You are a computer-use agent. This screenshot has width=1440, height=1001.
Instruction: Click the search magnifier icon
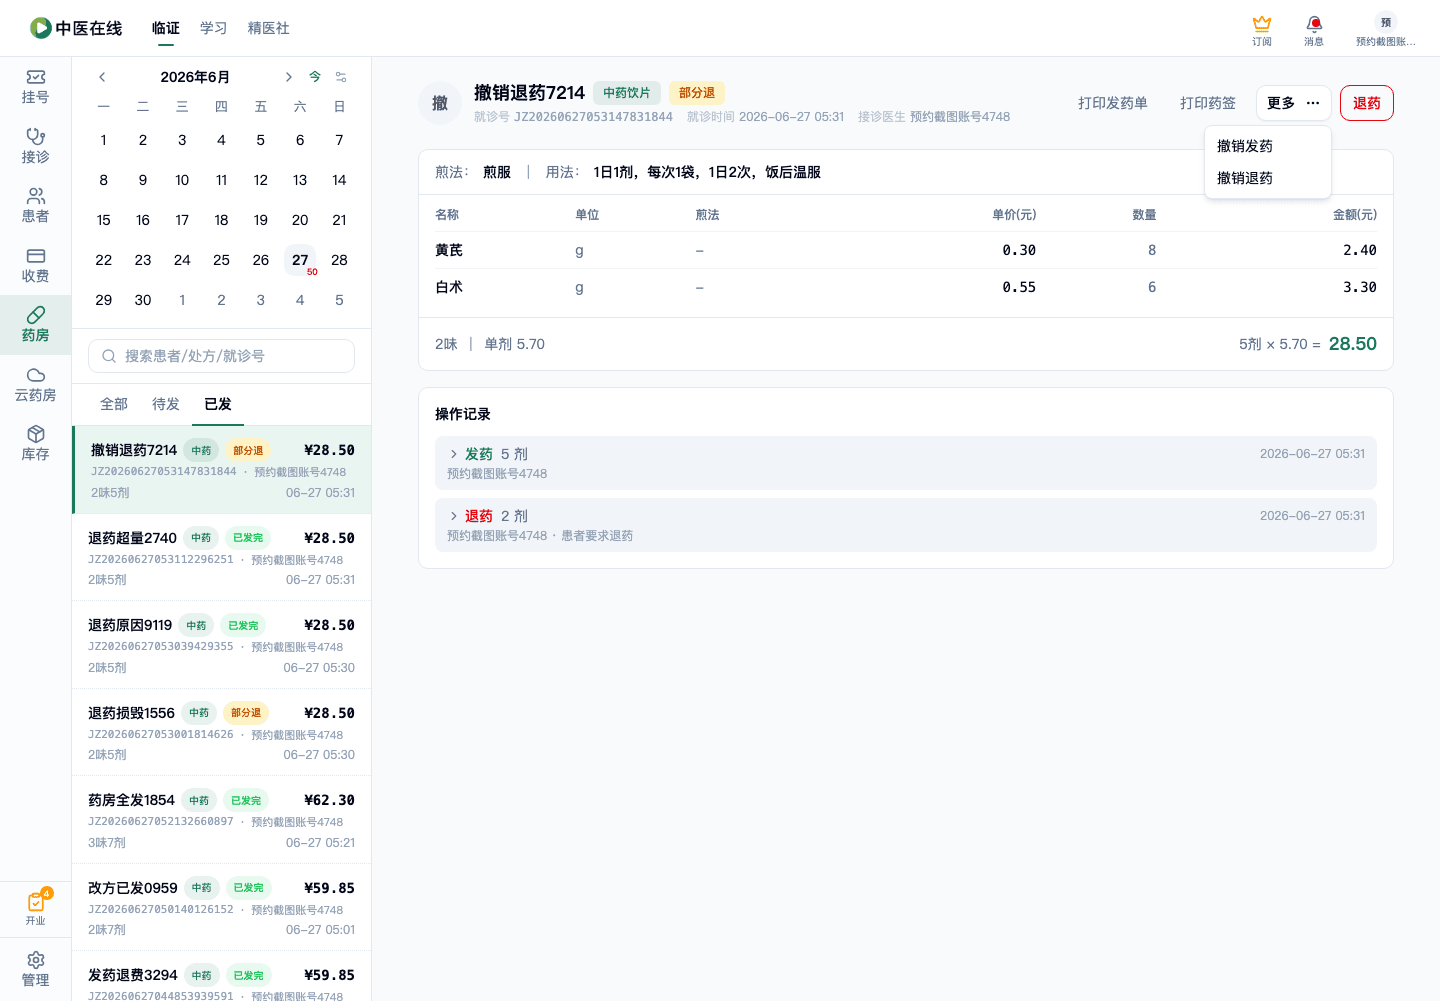coord(109,356)
